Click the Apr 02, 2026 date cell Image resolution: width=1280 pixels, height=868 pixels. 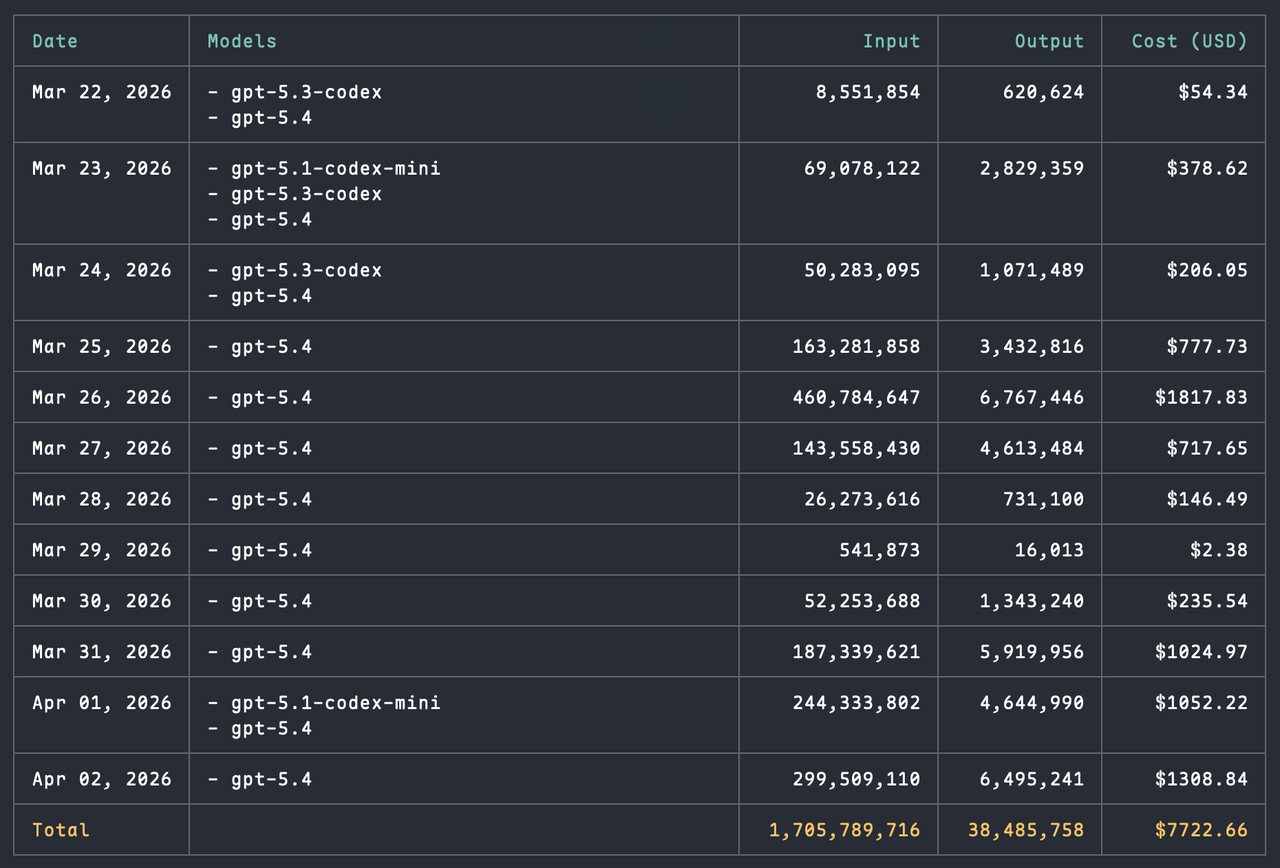tap(102, 780)
